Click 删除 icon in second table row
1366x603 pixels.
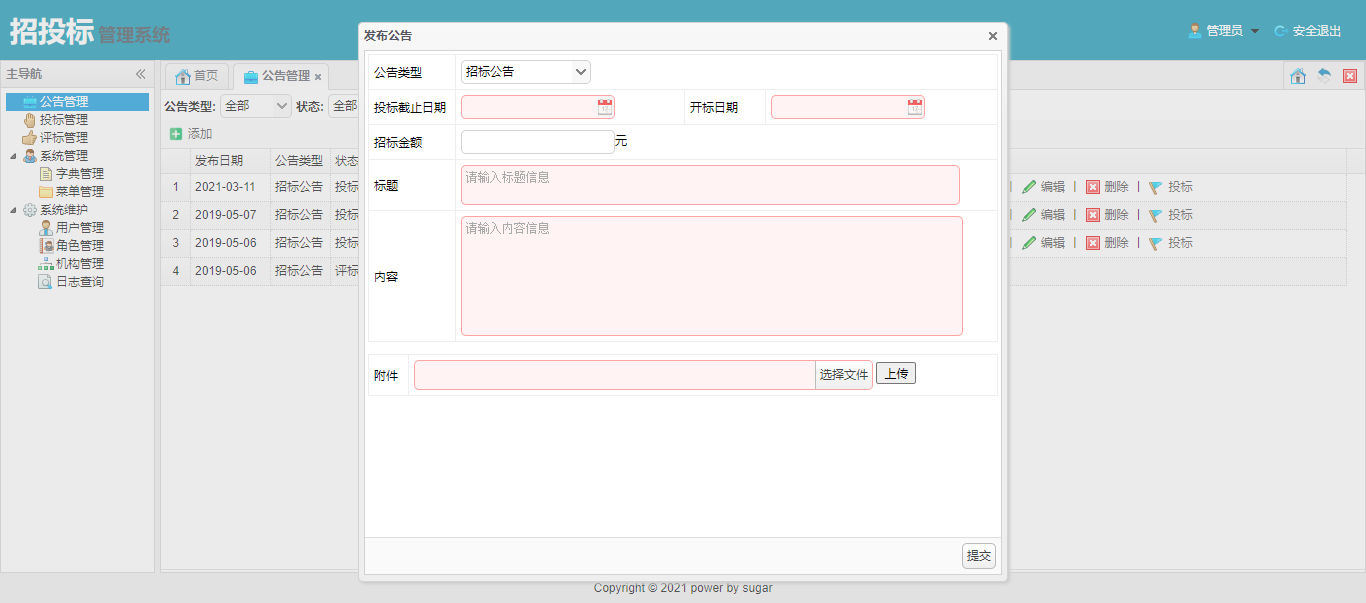[1093, 215]
